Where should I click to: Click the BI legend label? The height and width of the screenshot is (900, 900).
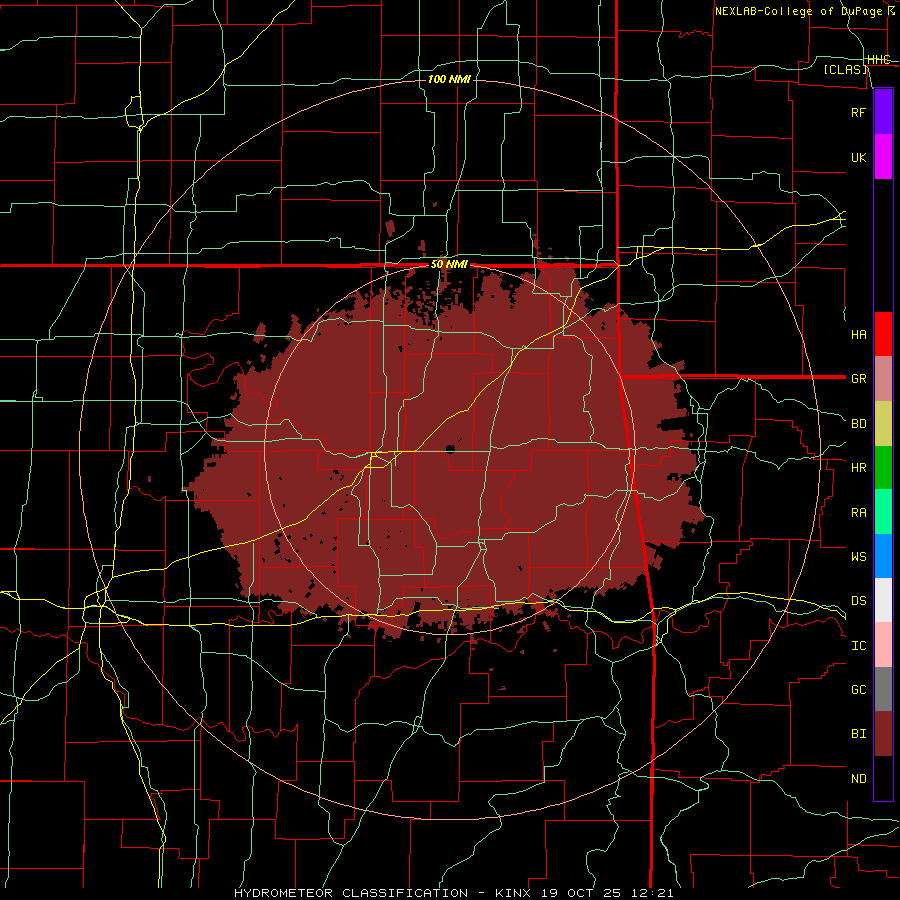pyautogui.click(x=859, y=734)
